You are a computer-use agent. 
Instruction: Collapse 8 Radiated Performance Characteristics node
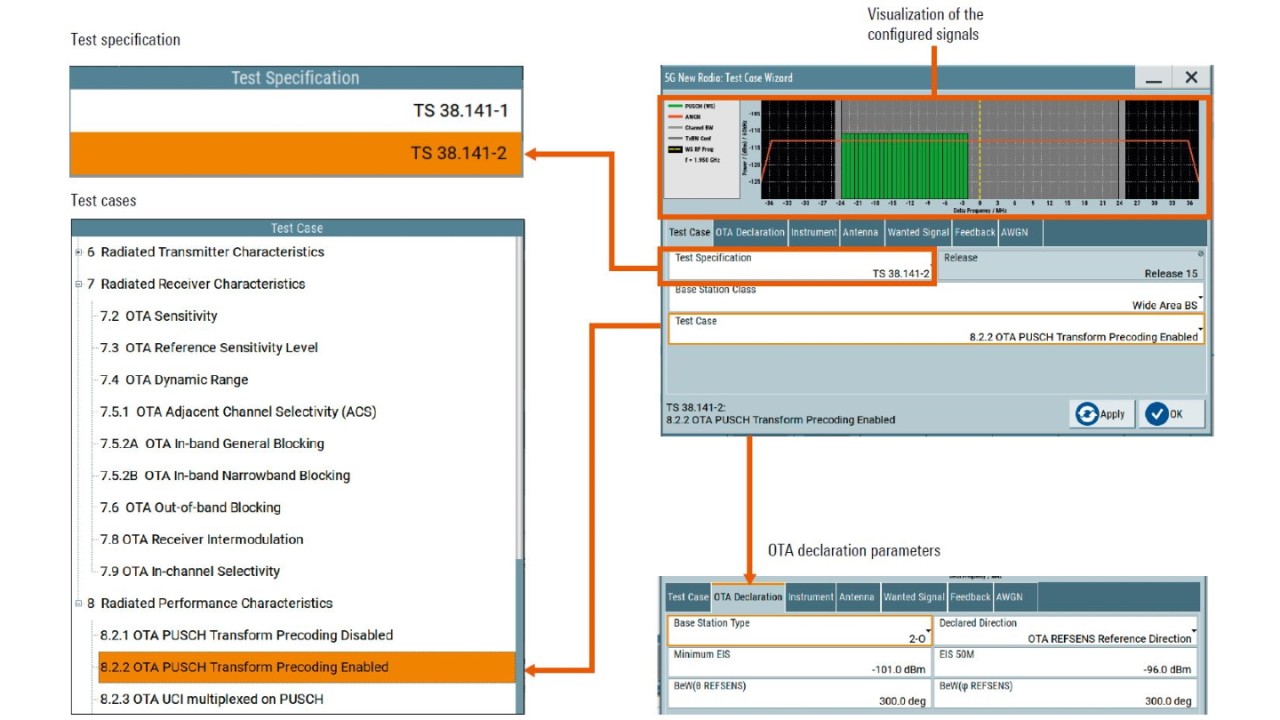79,603
